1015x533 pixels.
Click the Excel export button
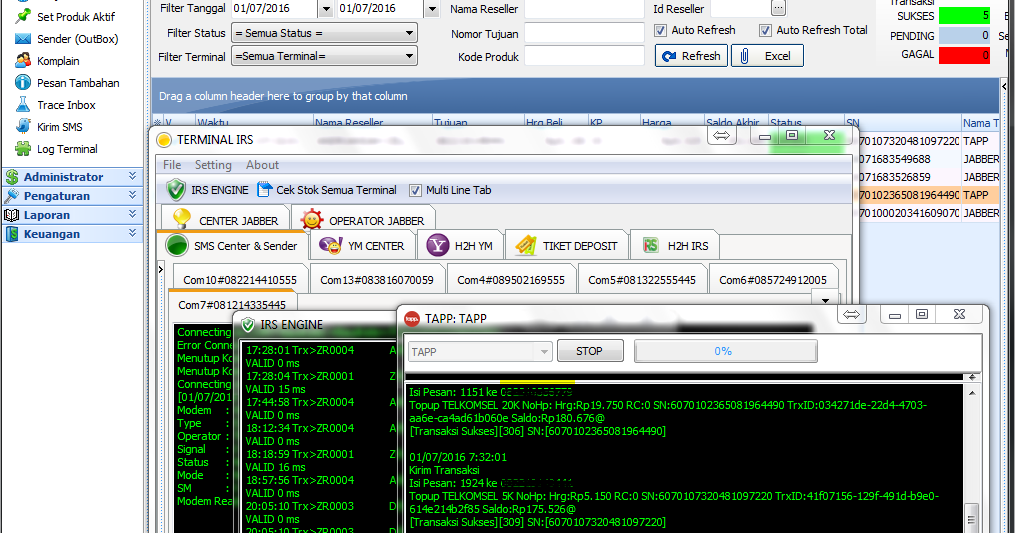click(x=767, y=56)
